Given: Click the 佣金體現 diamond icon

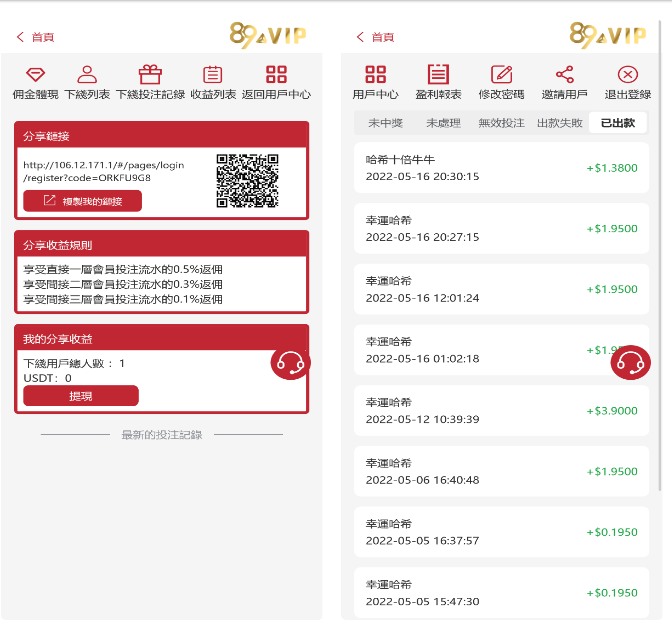Looking at the screenshot, I should pyautogui.click(x=35, y=75).
